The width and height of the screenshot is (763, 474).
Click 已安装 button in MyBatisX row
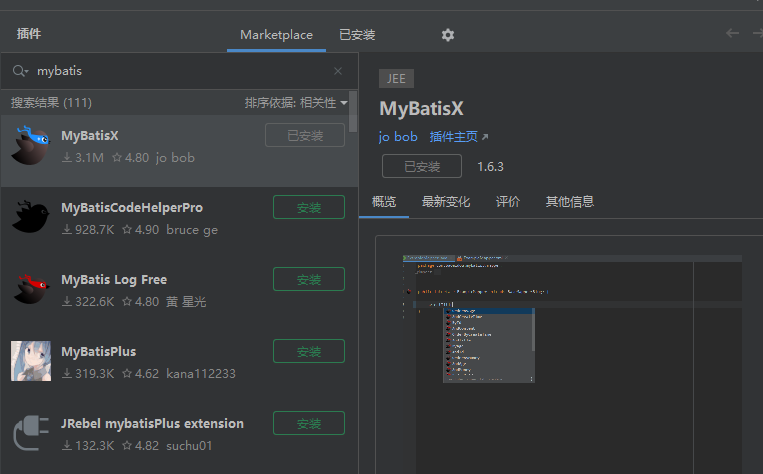point(305,135)
